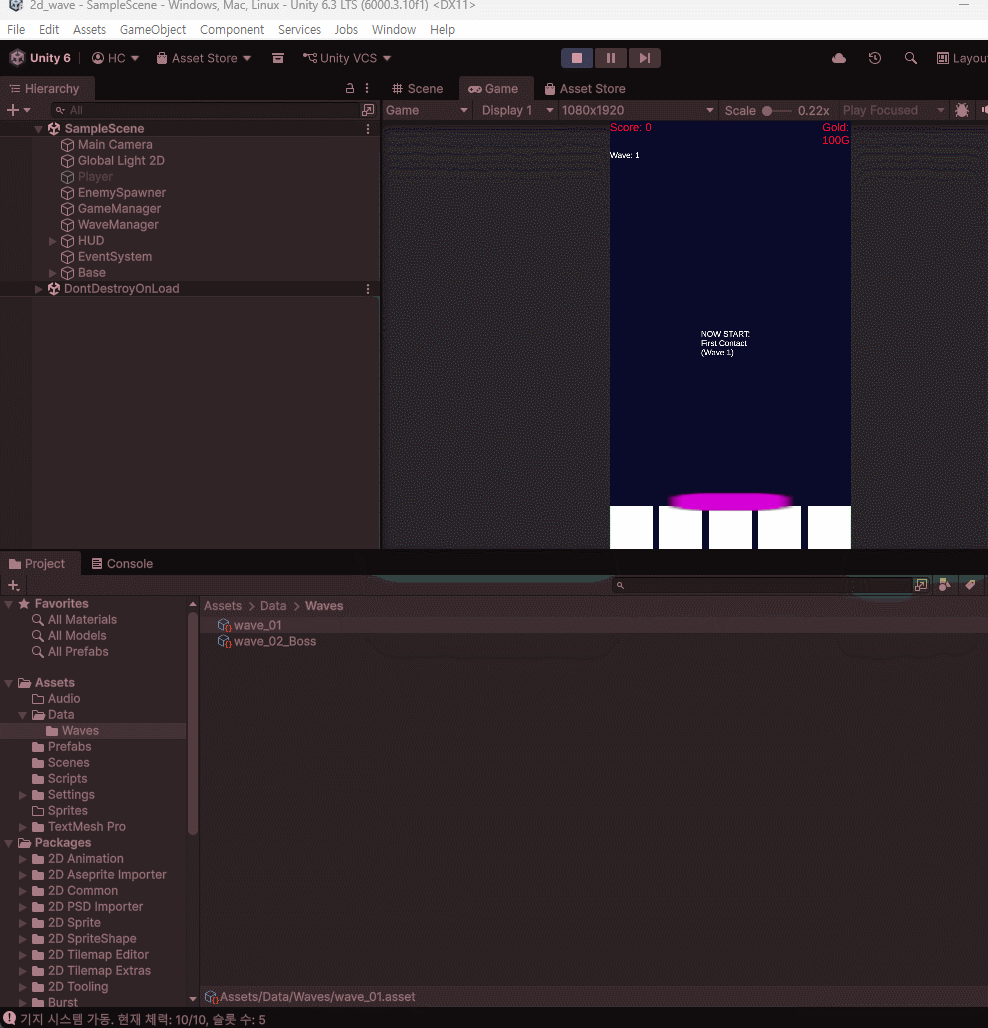The height and width of the screenshot is (1028, 988).
Task: Focus the Hierarchy search field
Action: (205, 110)
